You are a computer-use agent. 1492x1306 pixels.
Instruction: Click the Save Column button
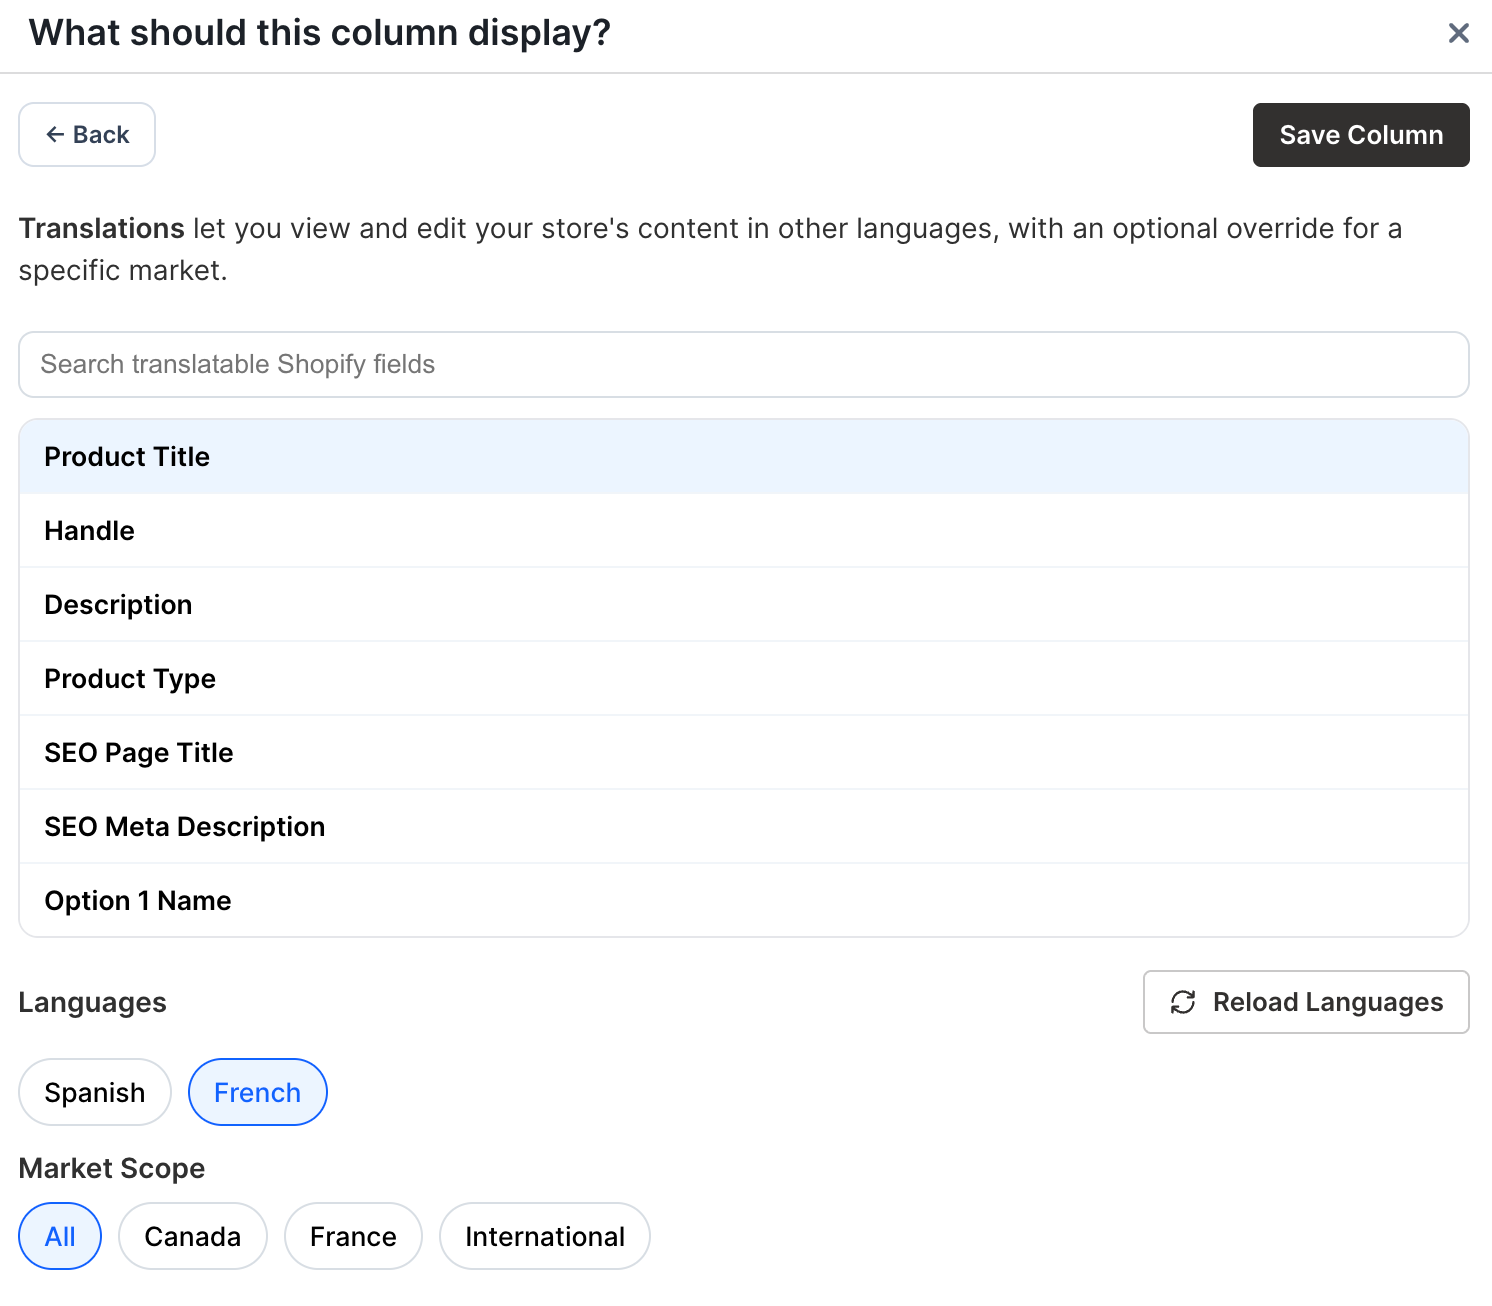1360,134
